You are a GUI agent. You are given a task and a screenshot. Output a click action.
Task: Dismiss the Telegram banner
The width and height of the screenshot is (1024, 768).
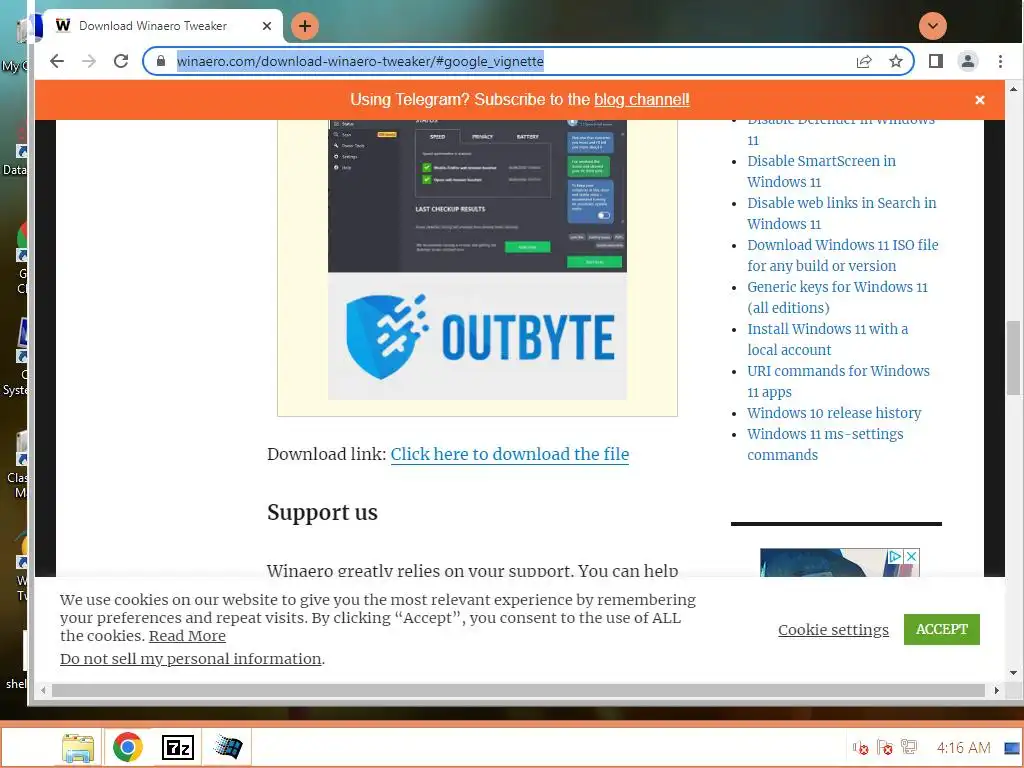(980, 100)
